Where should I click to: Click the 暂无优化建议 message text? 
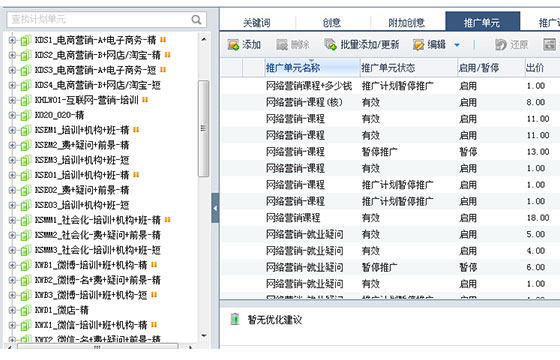click(275, 320)
